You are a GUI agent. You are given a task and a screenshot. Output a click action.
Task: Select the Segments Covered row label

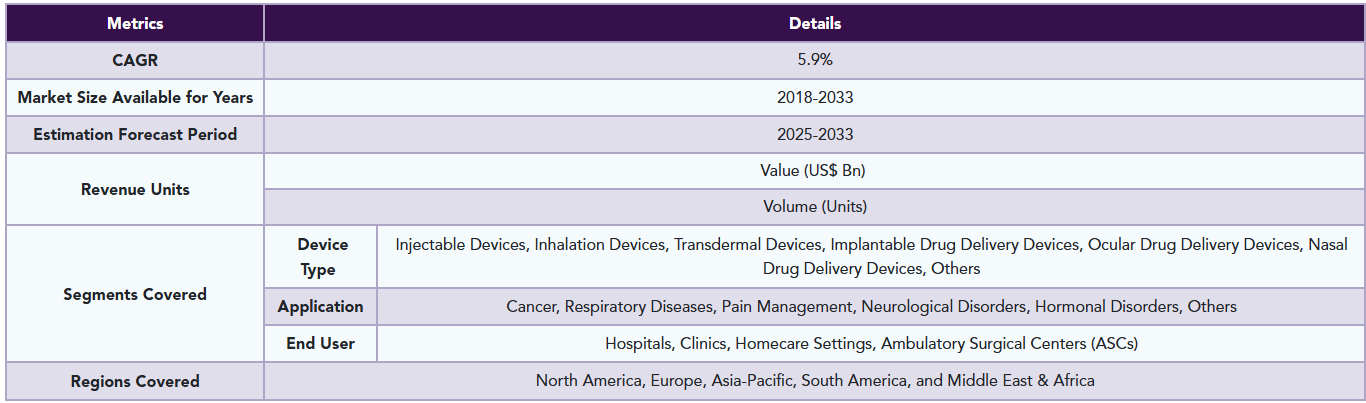[x=135, y=294]
